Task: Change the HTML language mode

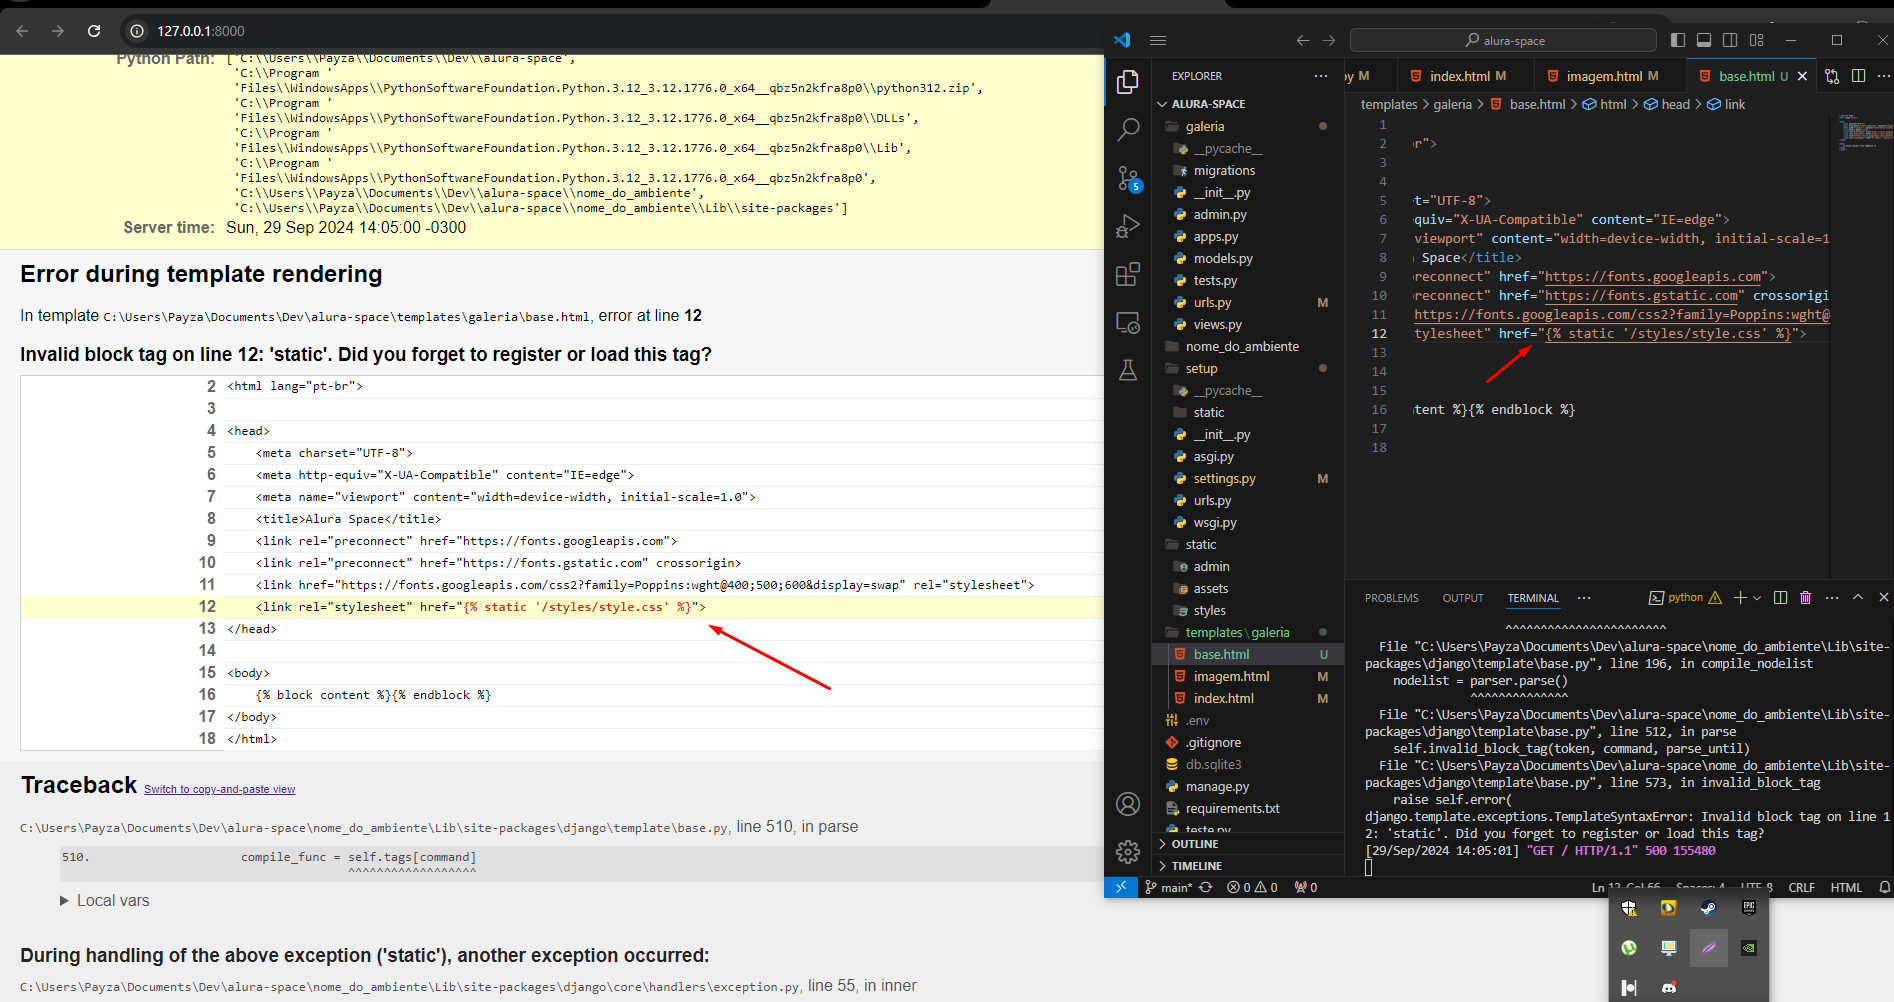Action: tap(1846, 888)
